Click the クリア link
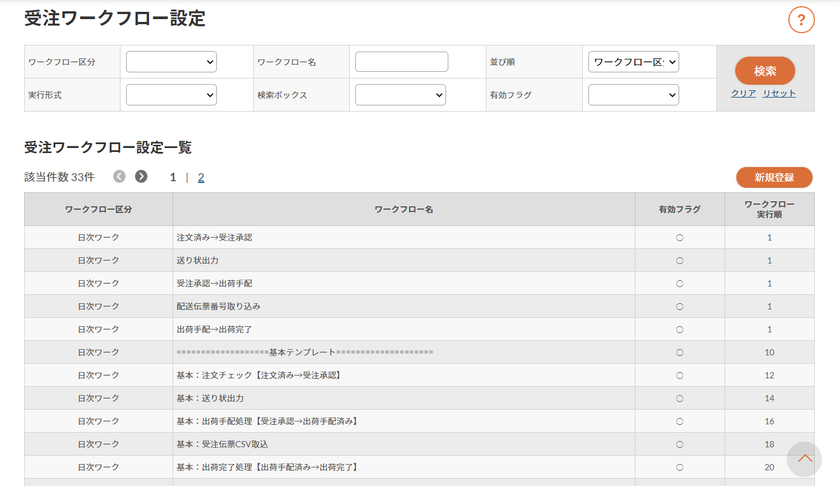 pos(743,93)
